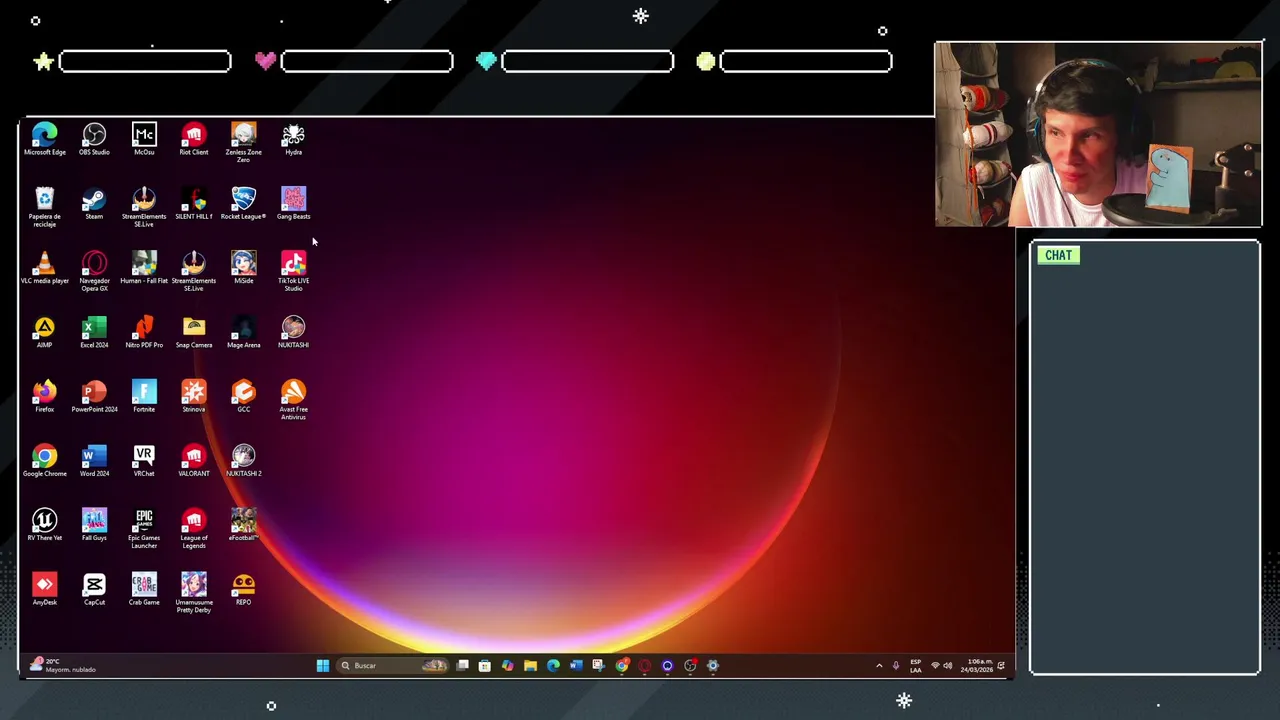Select the eFootball desktop icon
1280x720 pixels.
click(x=243, y=525)
